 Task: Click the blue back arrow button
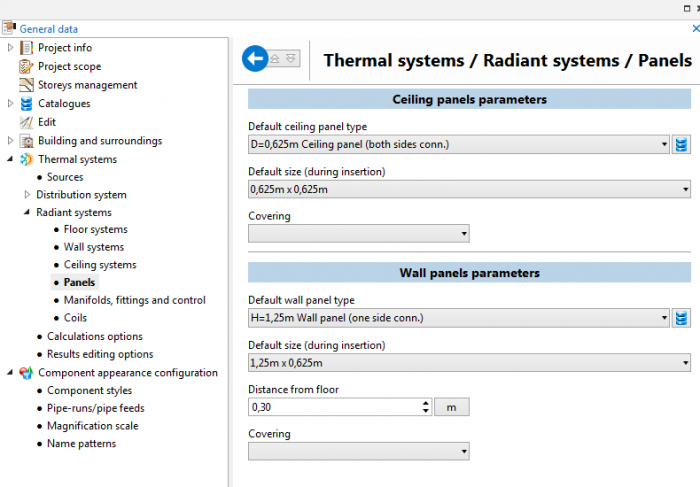(255, 59)
